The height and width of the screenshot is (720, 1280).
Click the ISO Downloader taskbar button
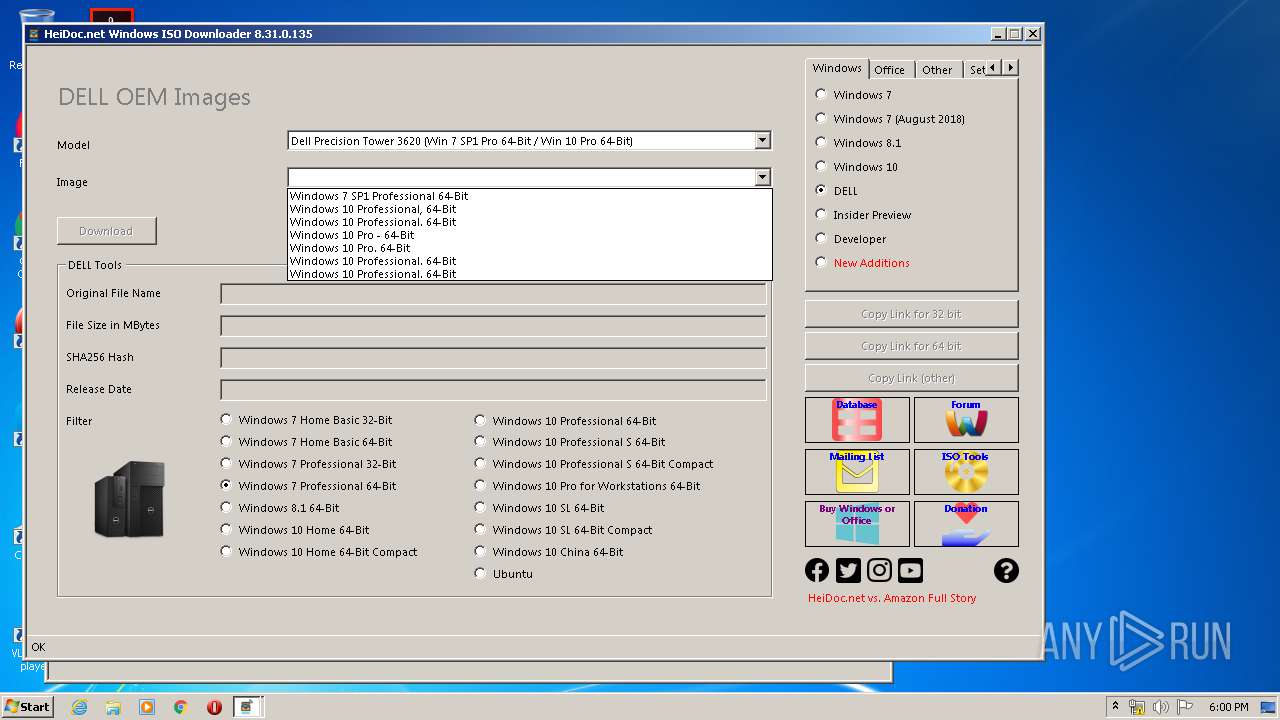pyautogui.click(x=247, y=707)
